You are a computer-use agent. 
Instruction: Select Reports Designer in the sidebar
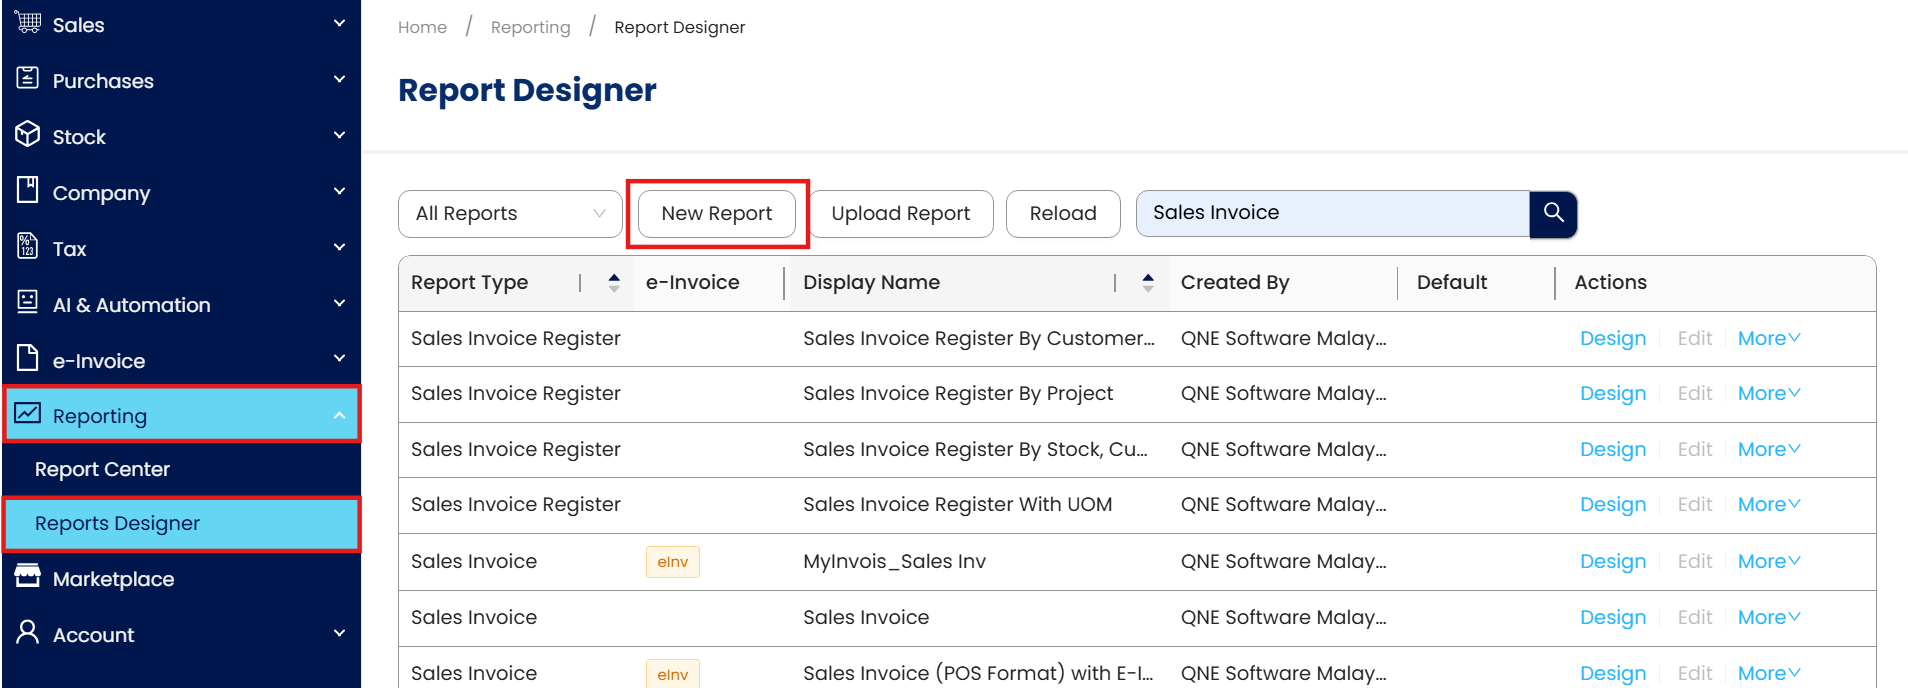117,523
